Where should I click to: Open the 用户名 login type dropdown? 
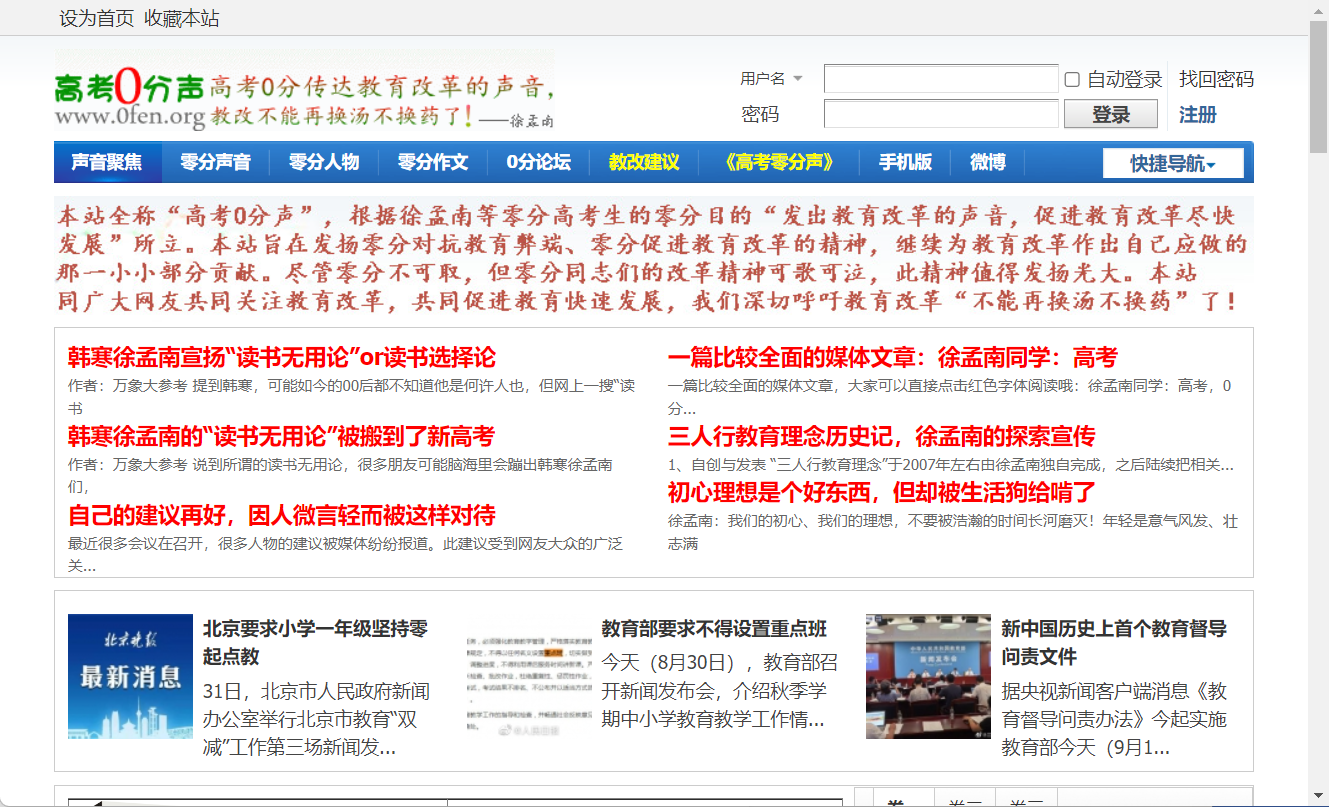click(771, 79)
